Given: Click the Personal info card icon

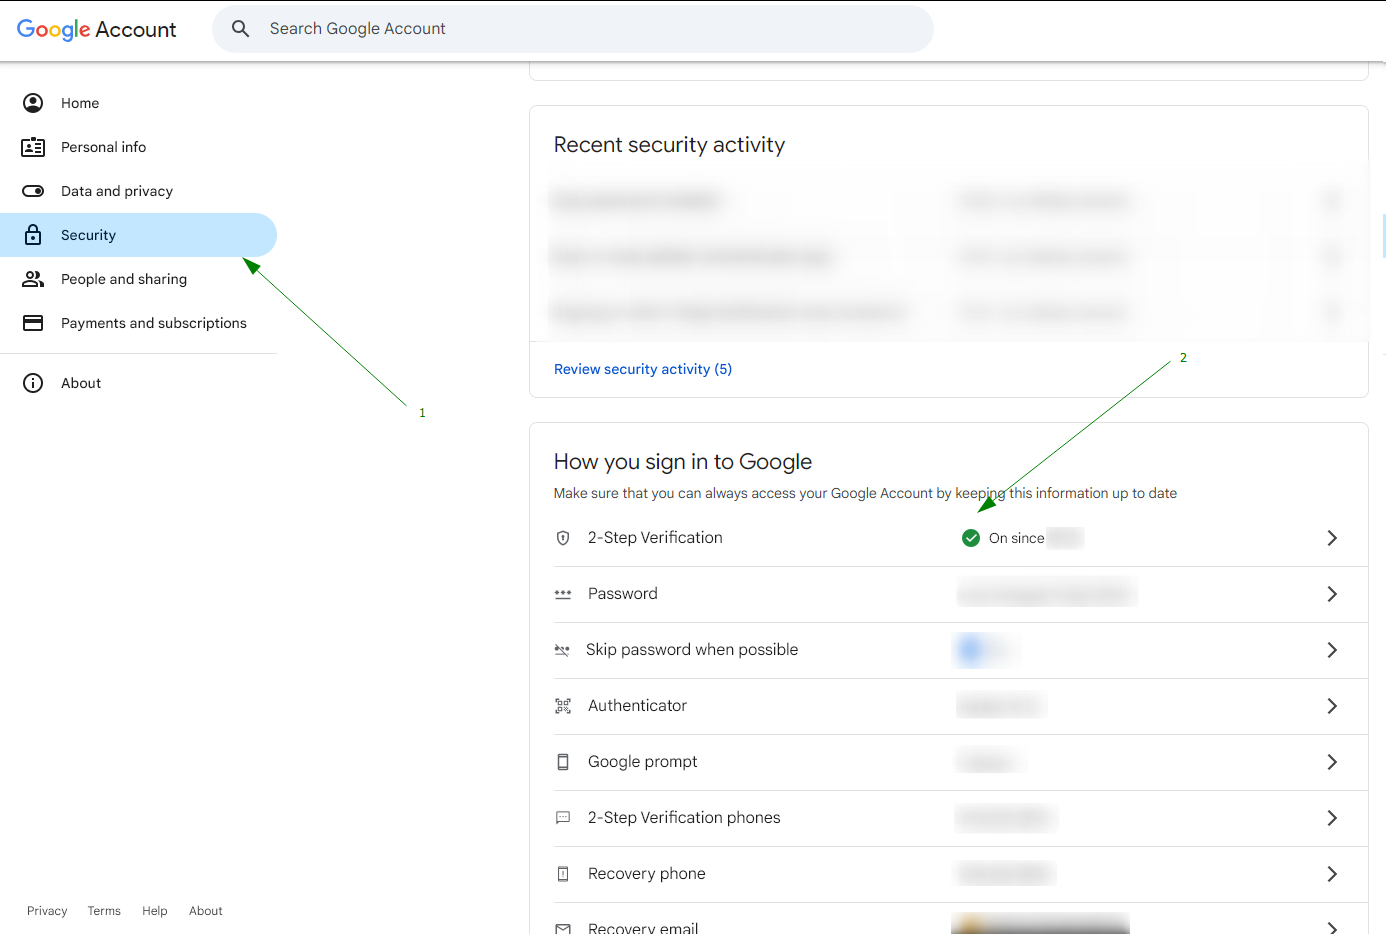Looking at the screenshot, I should 33,147.
